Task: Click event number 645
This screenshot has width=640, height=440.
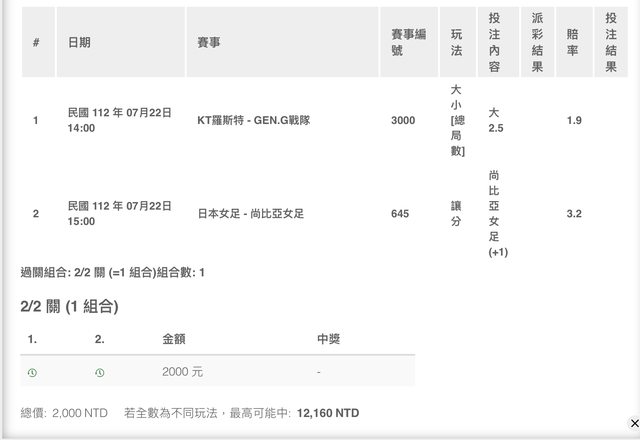Action: [x=400, y=214]
